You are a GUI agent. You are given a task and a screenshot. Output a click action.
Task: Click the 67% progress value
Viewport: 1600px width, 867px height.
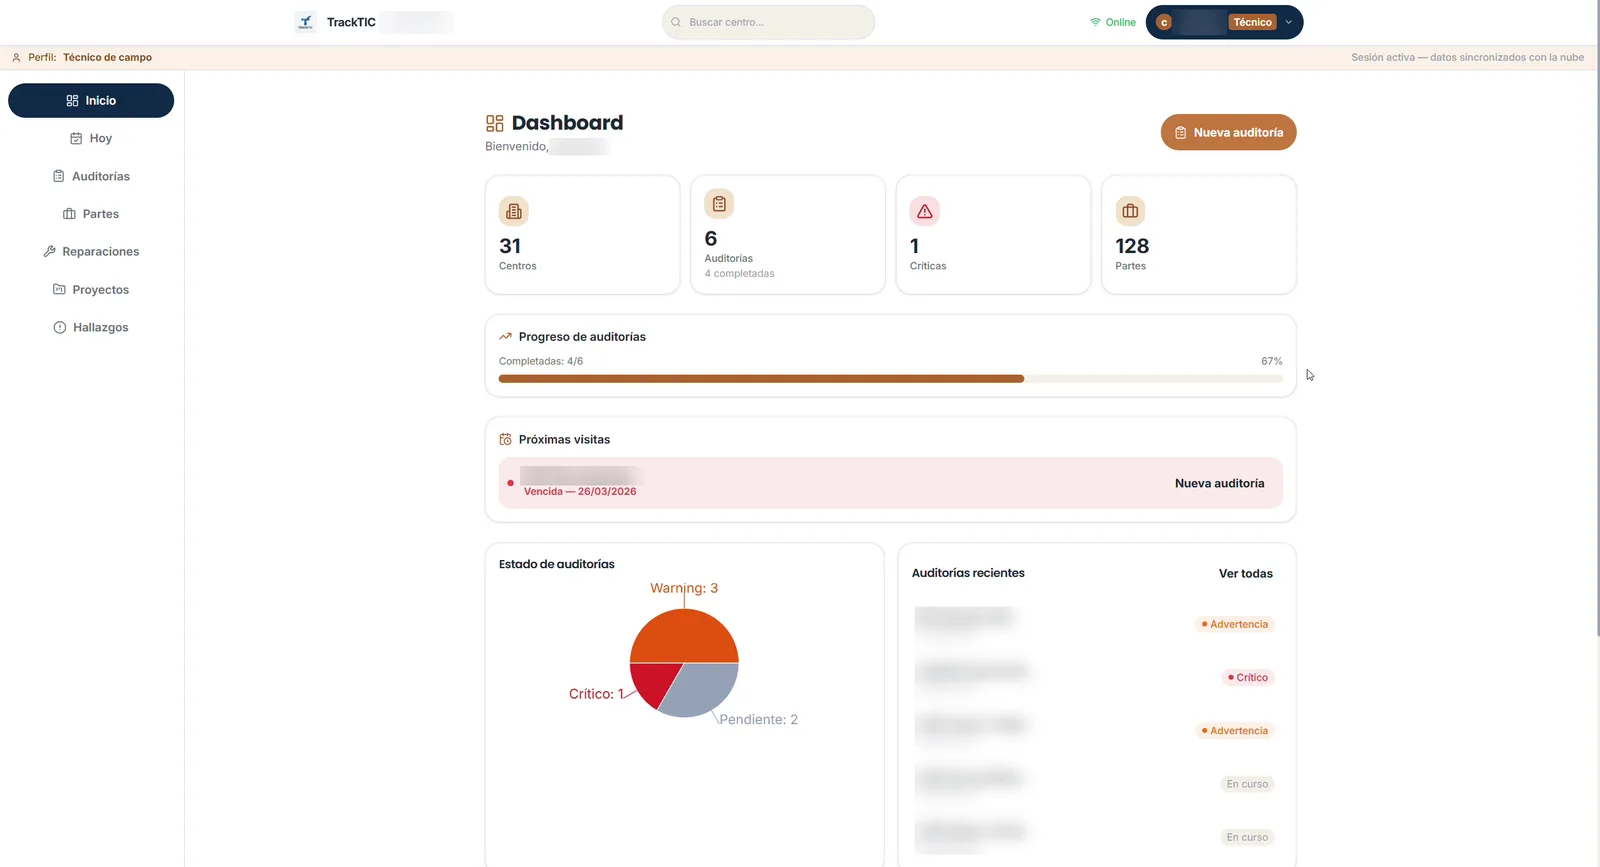coord(1272,362)
